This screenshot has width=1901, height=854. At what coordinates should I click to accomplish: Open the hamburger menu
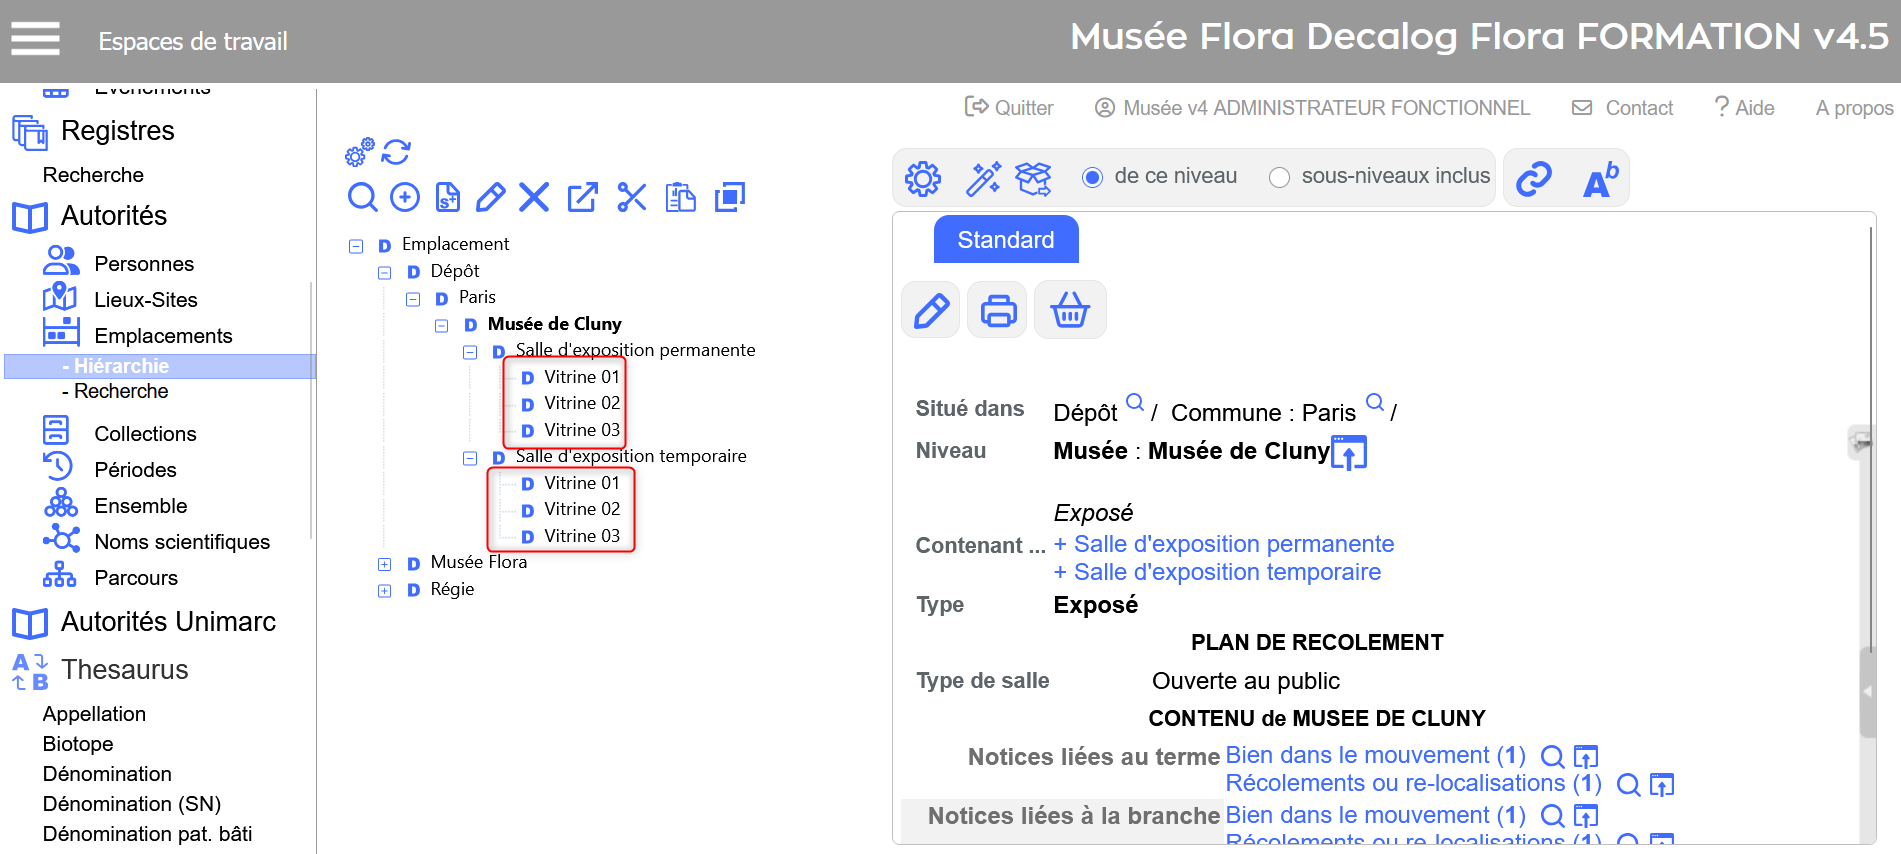pyautogui.click(x=35, y=40)
